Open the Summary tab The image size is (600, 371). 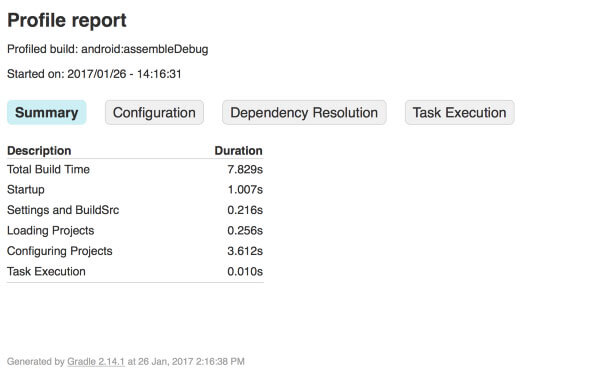coord(47,112)
